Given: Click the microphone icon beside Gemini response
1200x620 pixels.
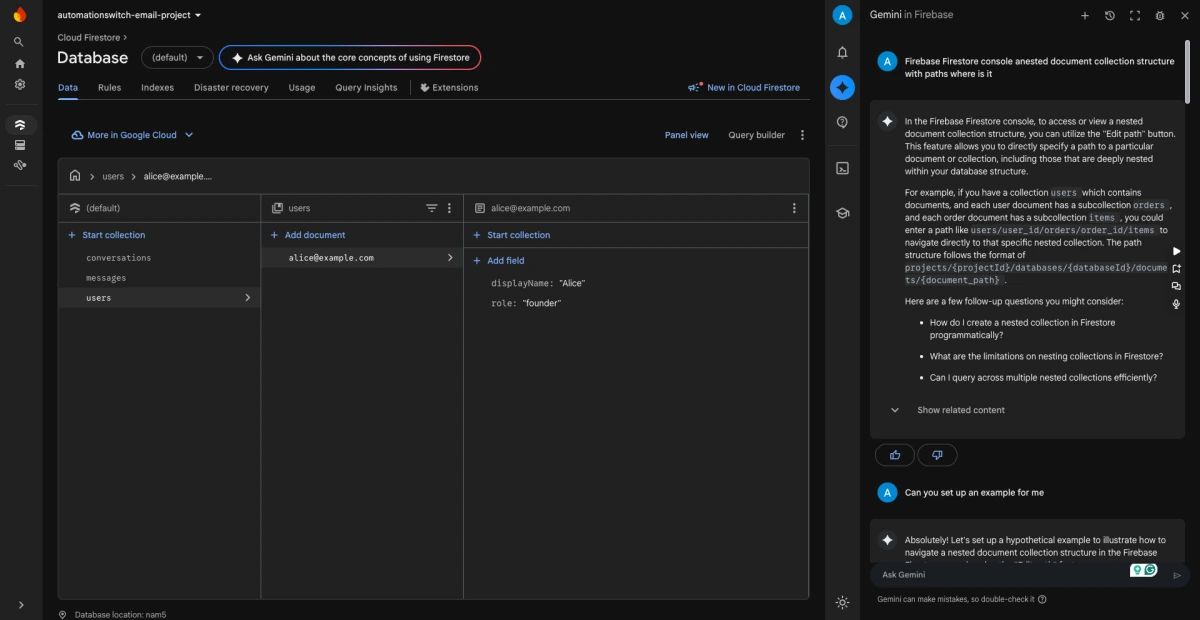Looking at the screenshot, I should [x=1176, y=304].
